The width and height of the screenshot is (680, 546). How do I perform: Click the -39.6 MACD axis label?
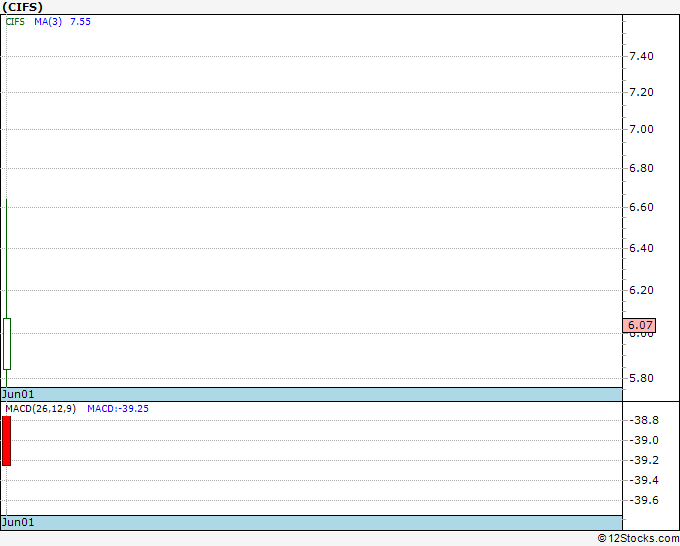coord(644,500)
